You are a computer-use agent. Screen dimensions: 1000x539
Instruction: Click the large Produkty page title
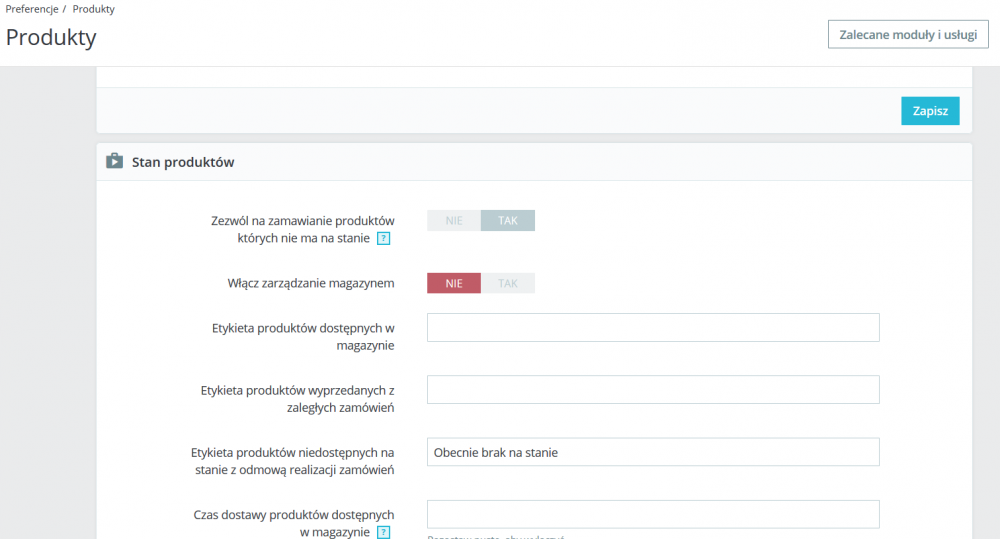51,38
